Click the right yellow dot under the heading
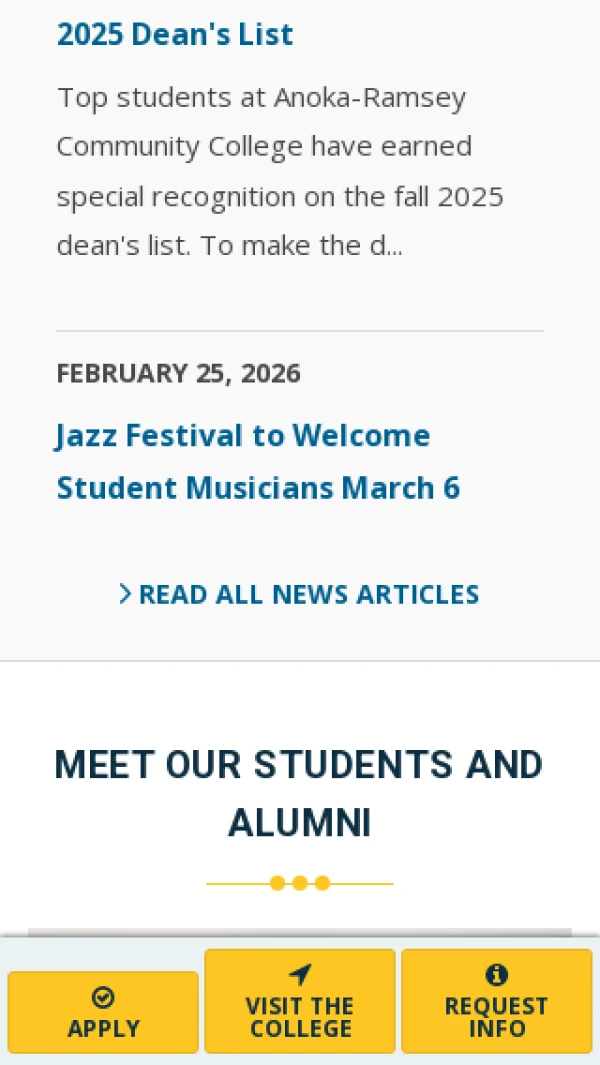Image resolution: width=600 pixels, height=1065 pixels. coord(322,883)
